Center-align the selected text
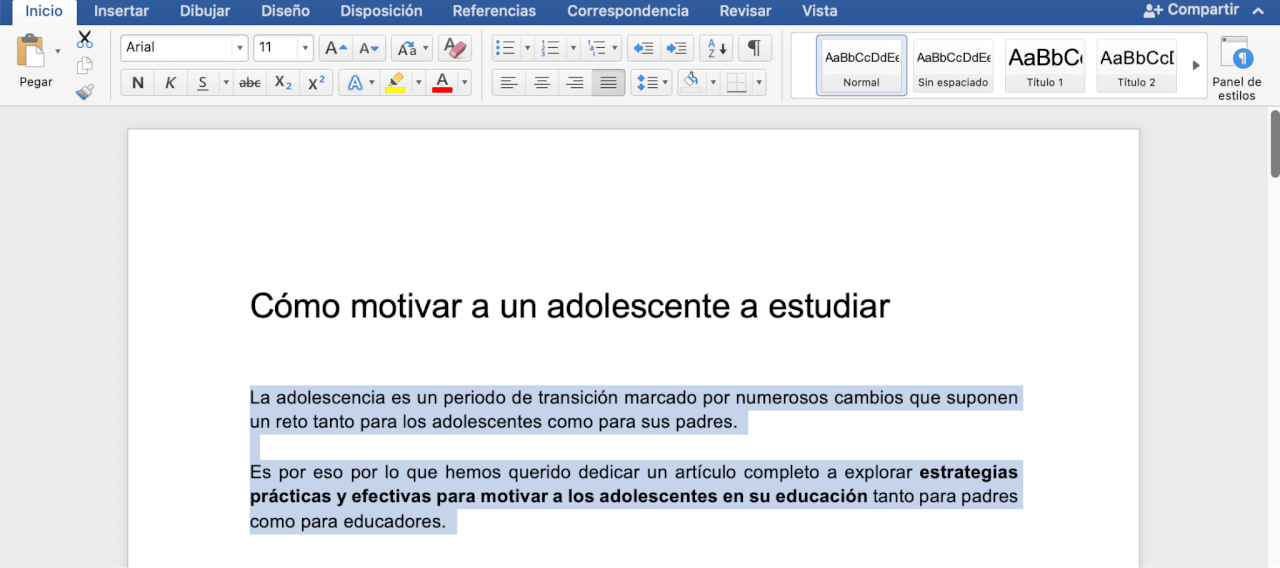The height and width of the screenshot is (568, 1280). [x=542, y=83]
